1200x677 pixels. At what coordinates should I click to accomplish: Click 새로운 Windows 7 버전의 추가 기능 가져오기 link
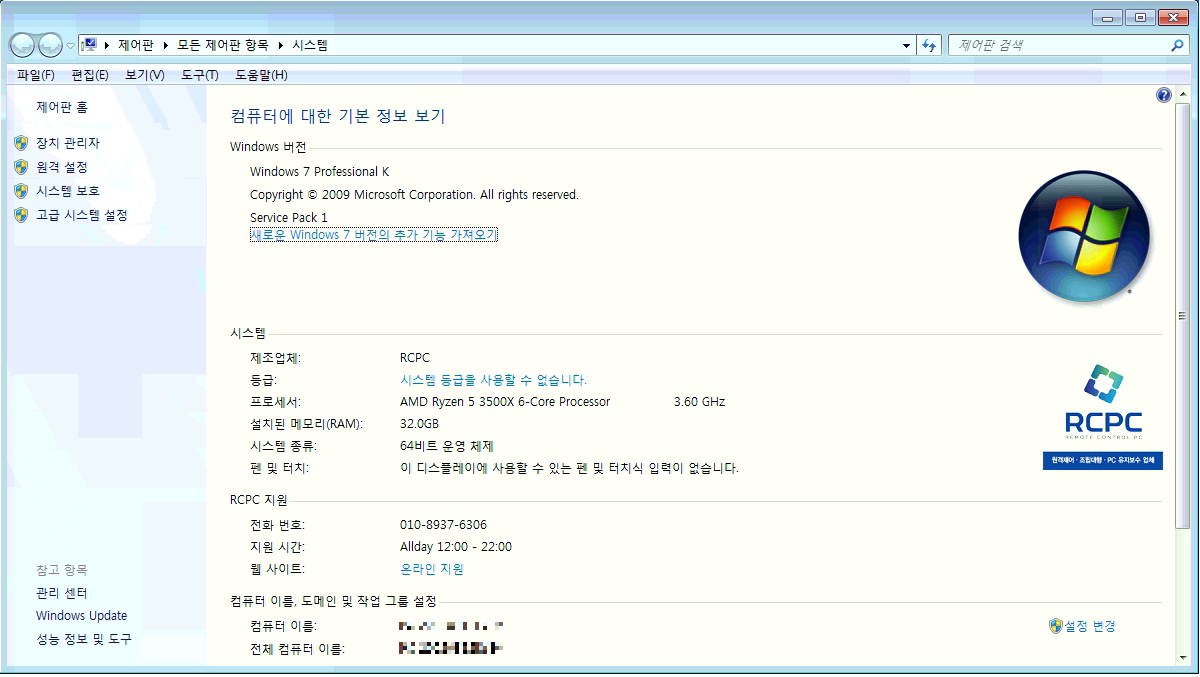pos(374,235)
